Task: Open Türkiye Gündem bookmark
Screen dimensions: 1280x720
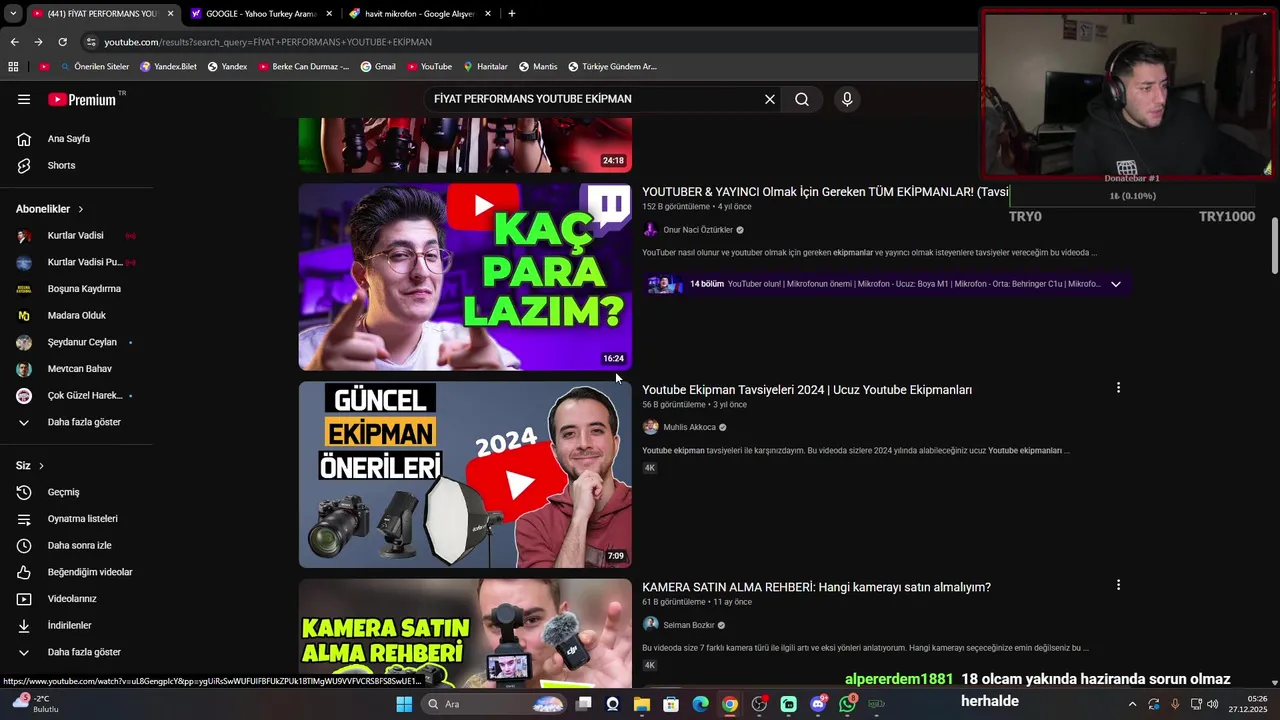Action: click(612, 67)
